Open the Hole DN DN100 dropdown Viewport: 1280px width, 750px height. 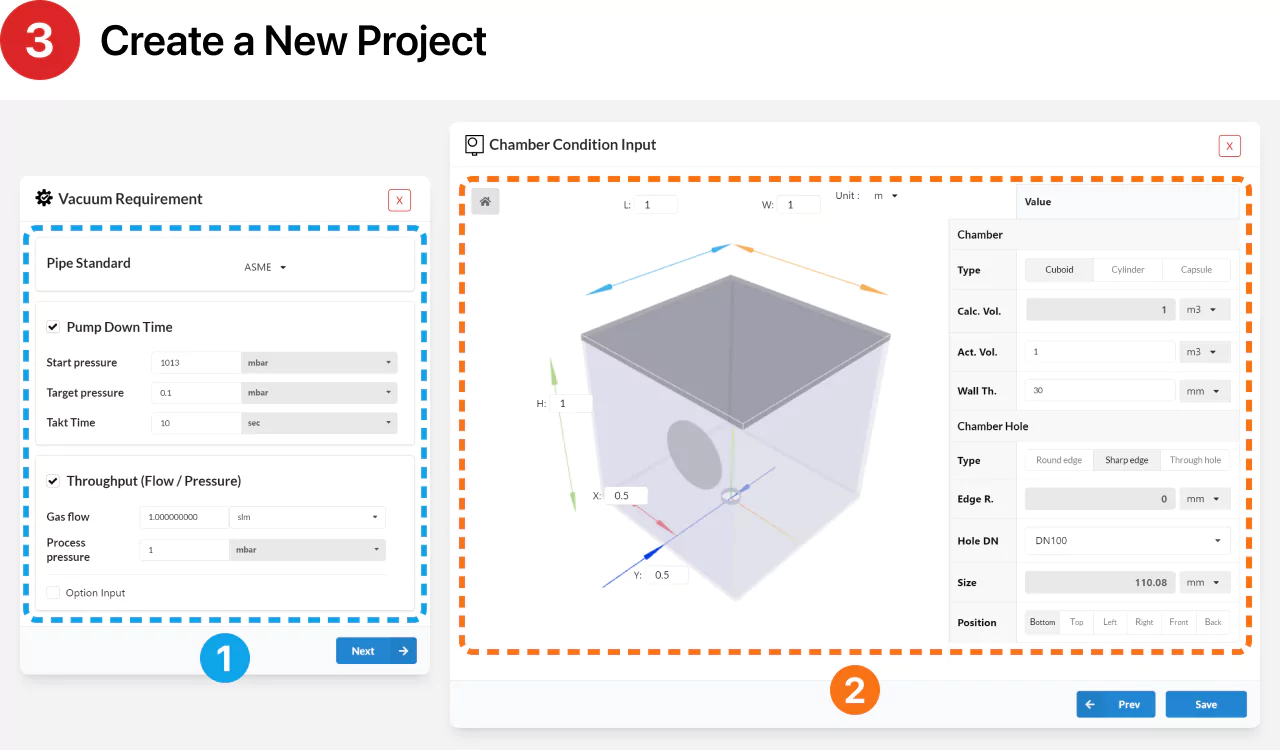1127,541
